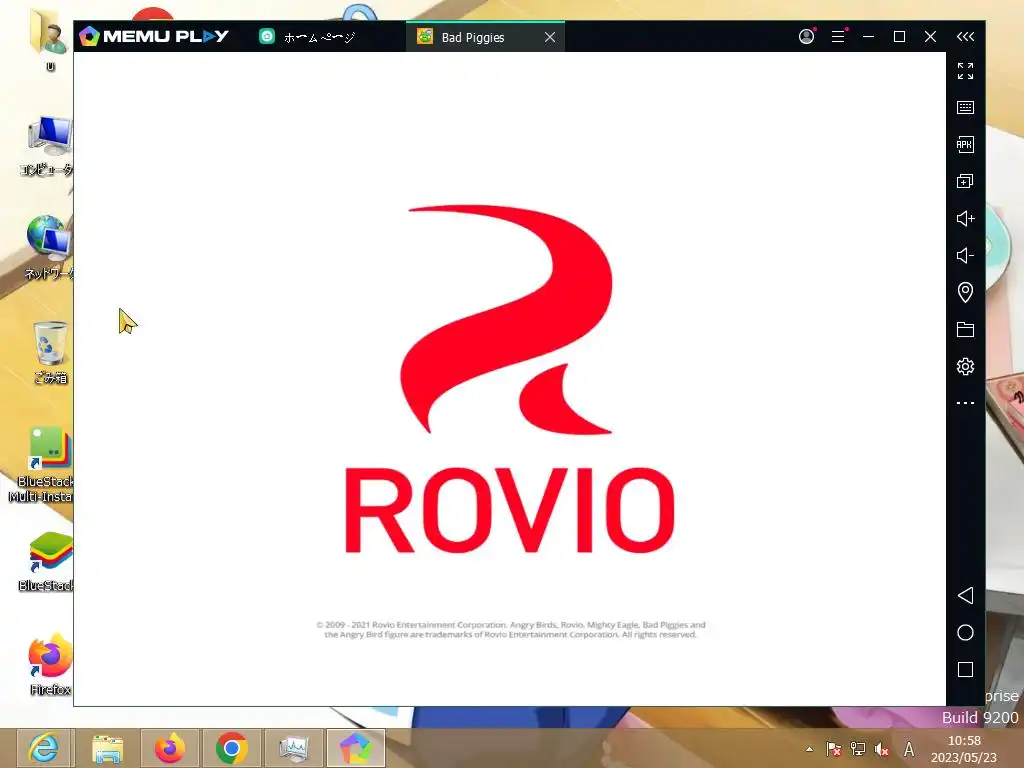
Task: Open the MEmu account profile icon
Action: (807, 37)
